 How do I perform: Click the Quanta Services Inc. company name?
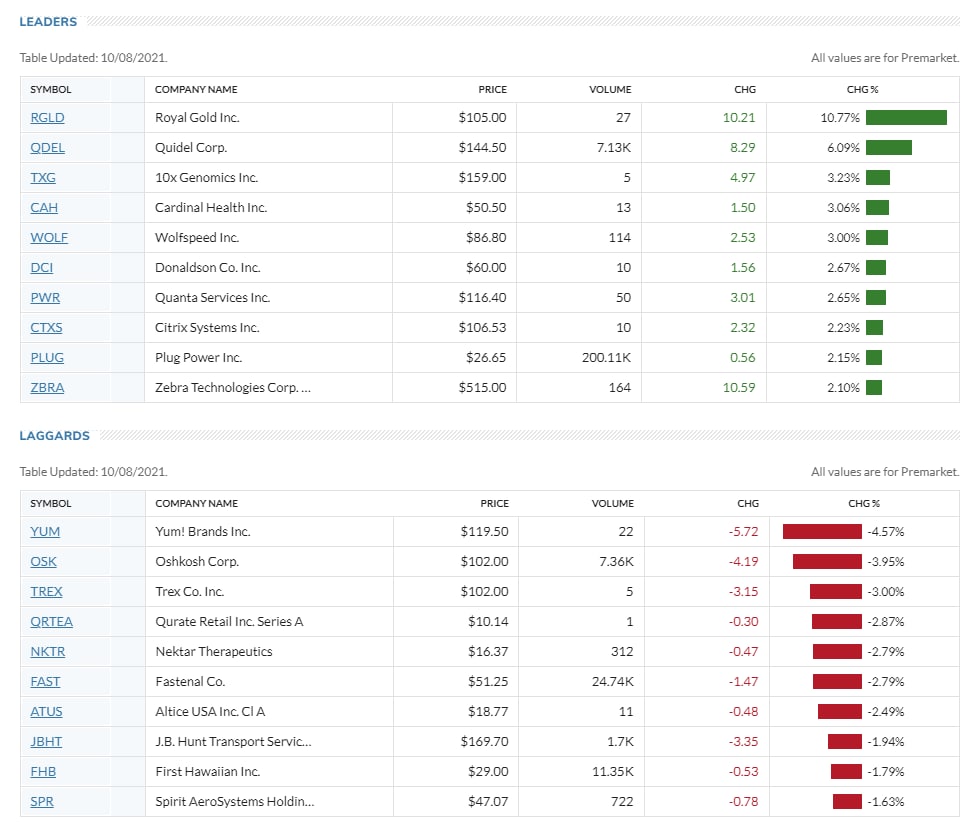click(212, 297)
